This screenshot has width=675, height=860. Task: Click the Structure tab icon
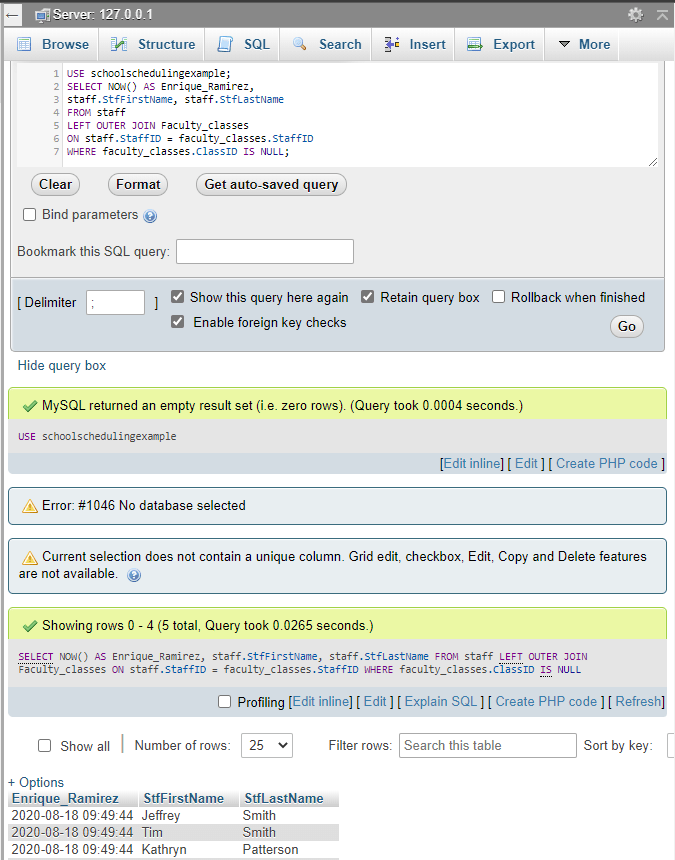coord(119,44)
